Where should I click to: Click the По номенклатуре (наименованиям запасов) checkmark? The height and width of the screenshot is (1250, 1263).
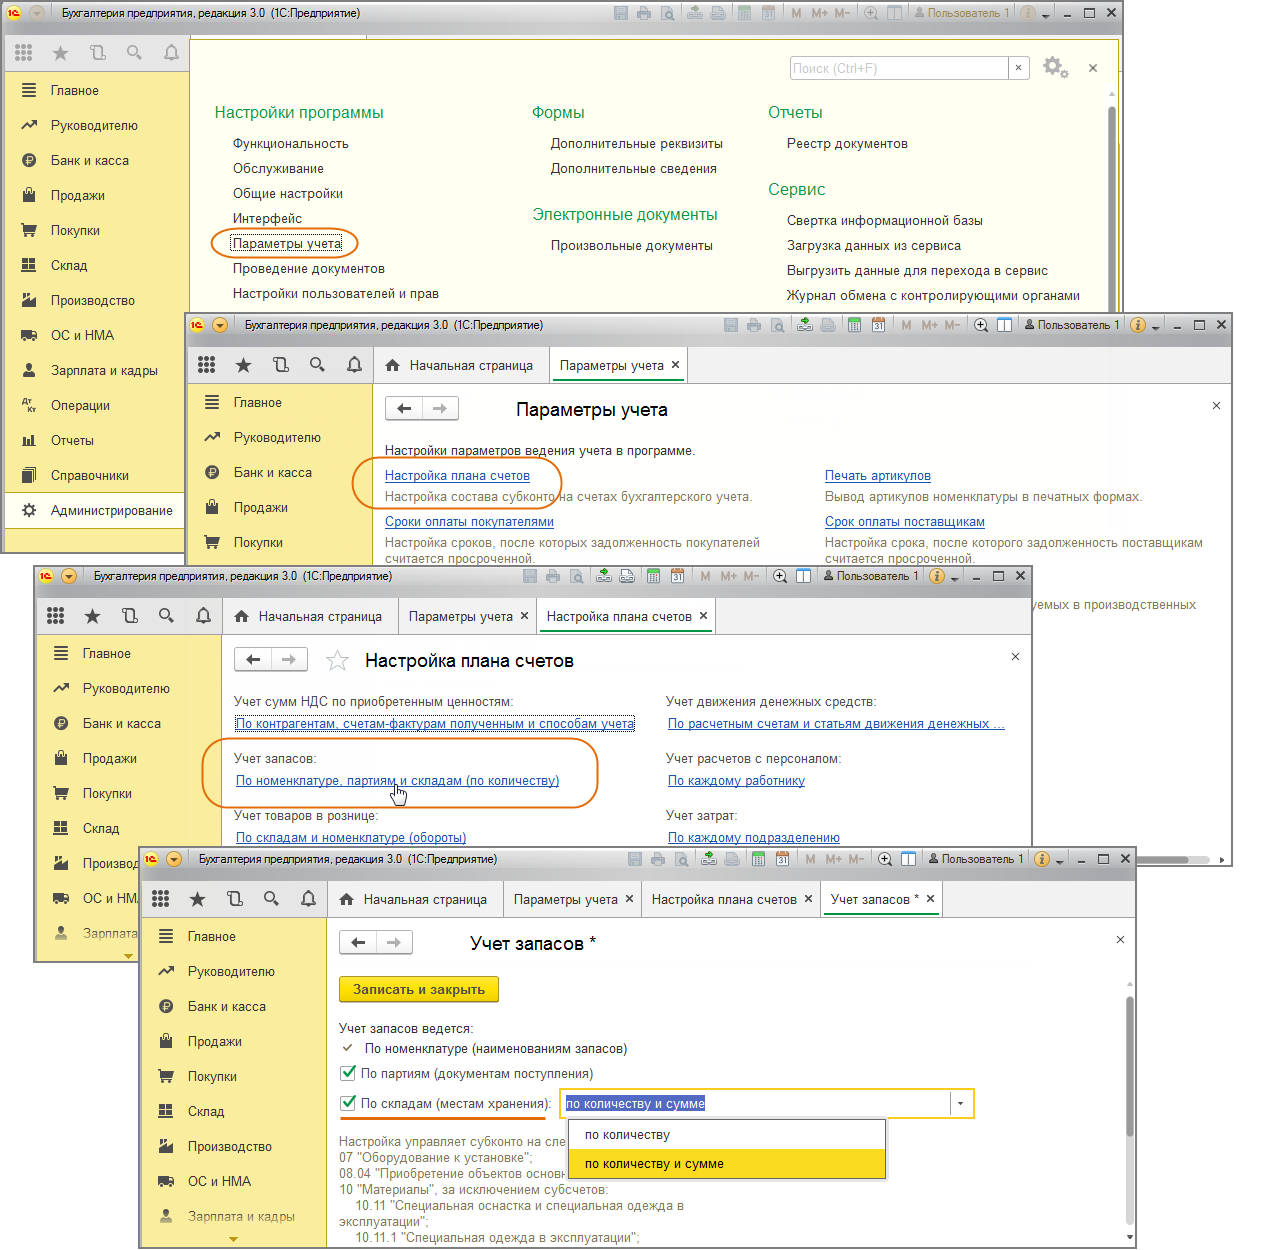(348, 1048)
